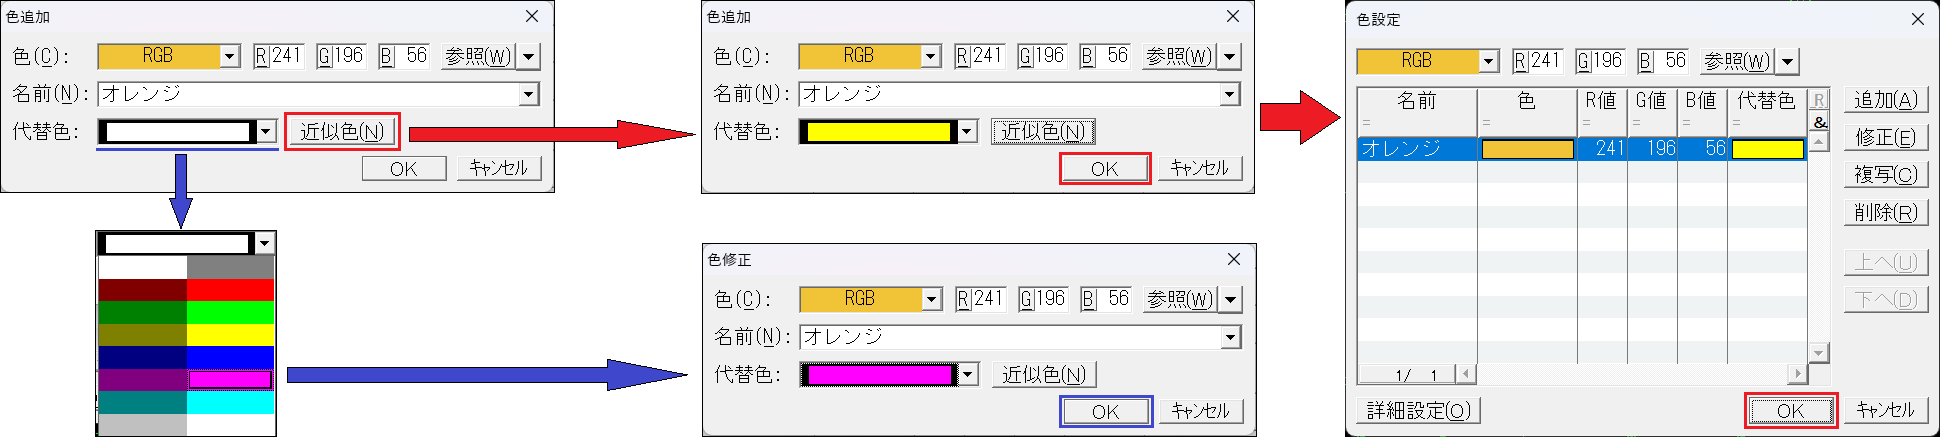This screenshot has width=1941, height=438.
Task: Click キャンセル in the 色設定 dialog
Action: click(x=1885, y=411)
